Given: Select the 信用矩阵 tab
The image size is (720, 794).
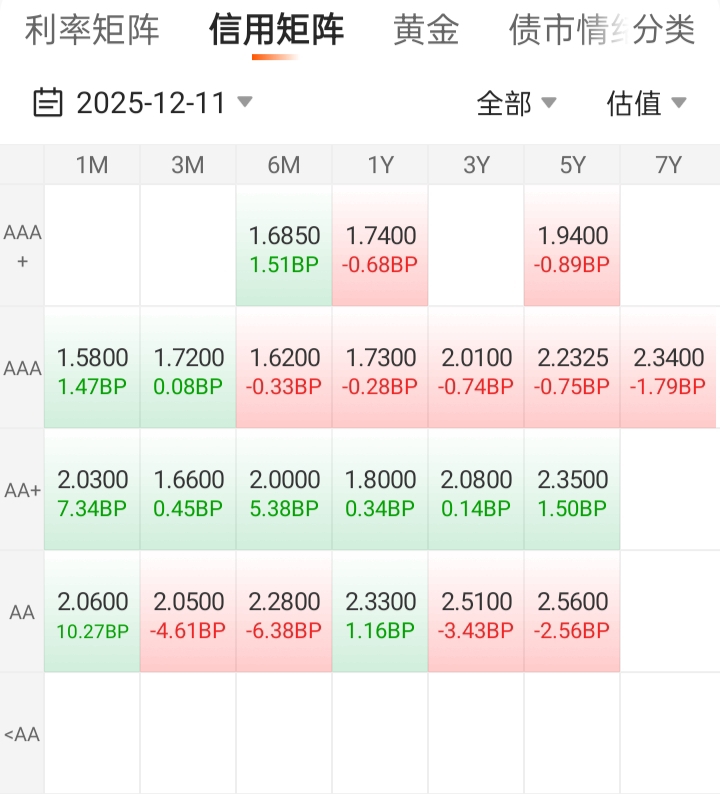Looking at the screenshot, I should coord(276,30).
